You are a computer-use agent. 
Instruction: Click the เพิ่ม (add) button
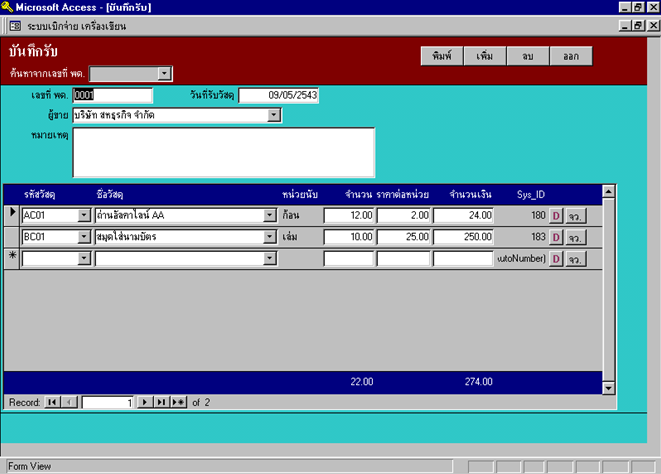click(485, 56)
